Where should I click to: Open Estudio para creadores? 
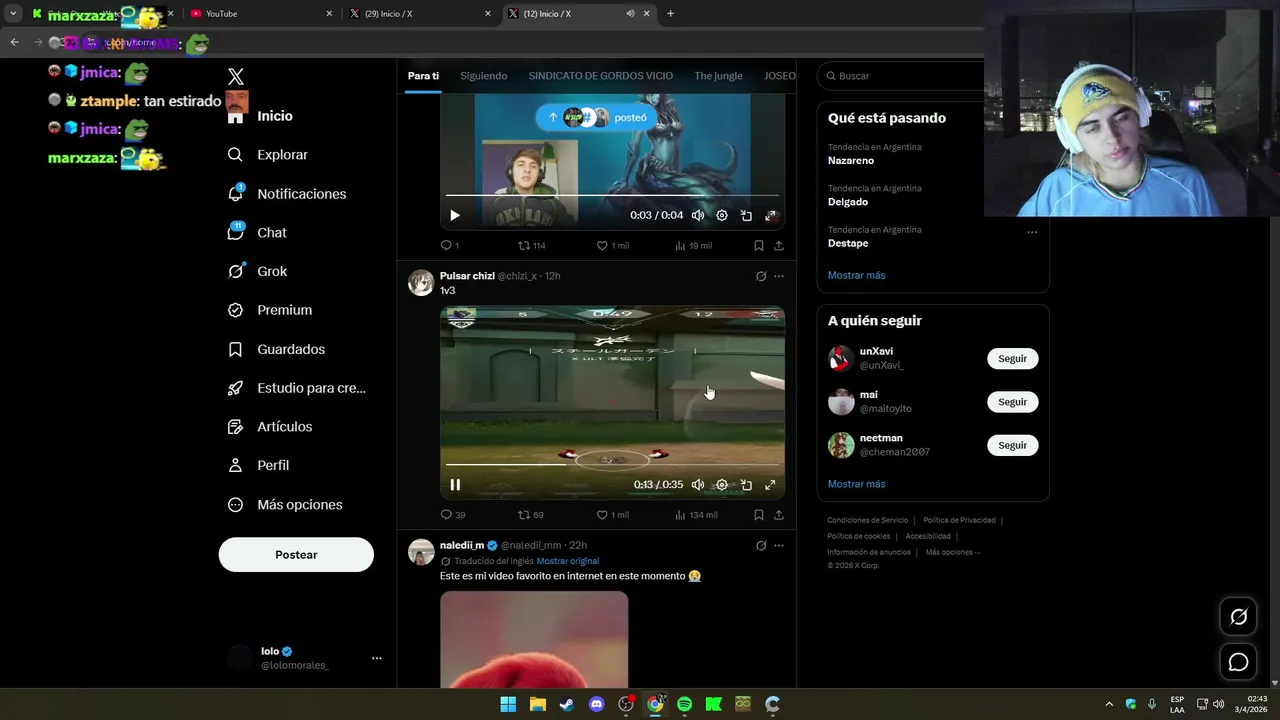pyautogui.click(x=297, y=388)
